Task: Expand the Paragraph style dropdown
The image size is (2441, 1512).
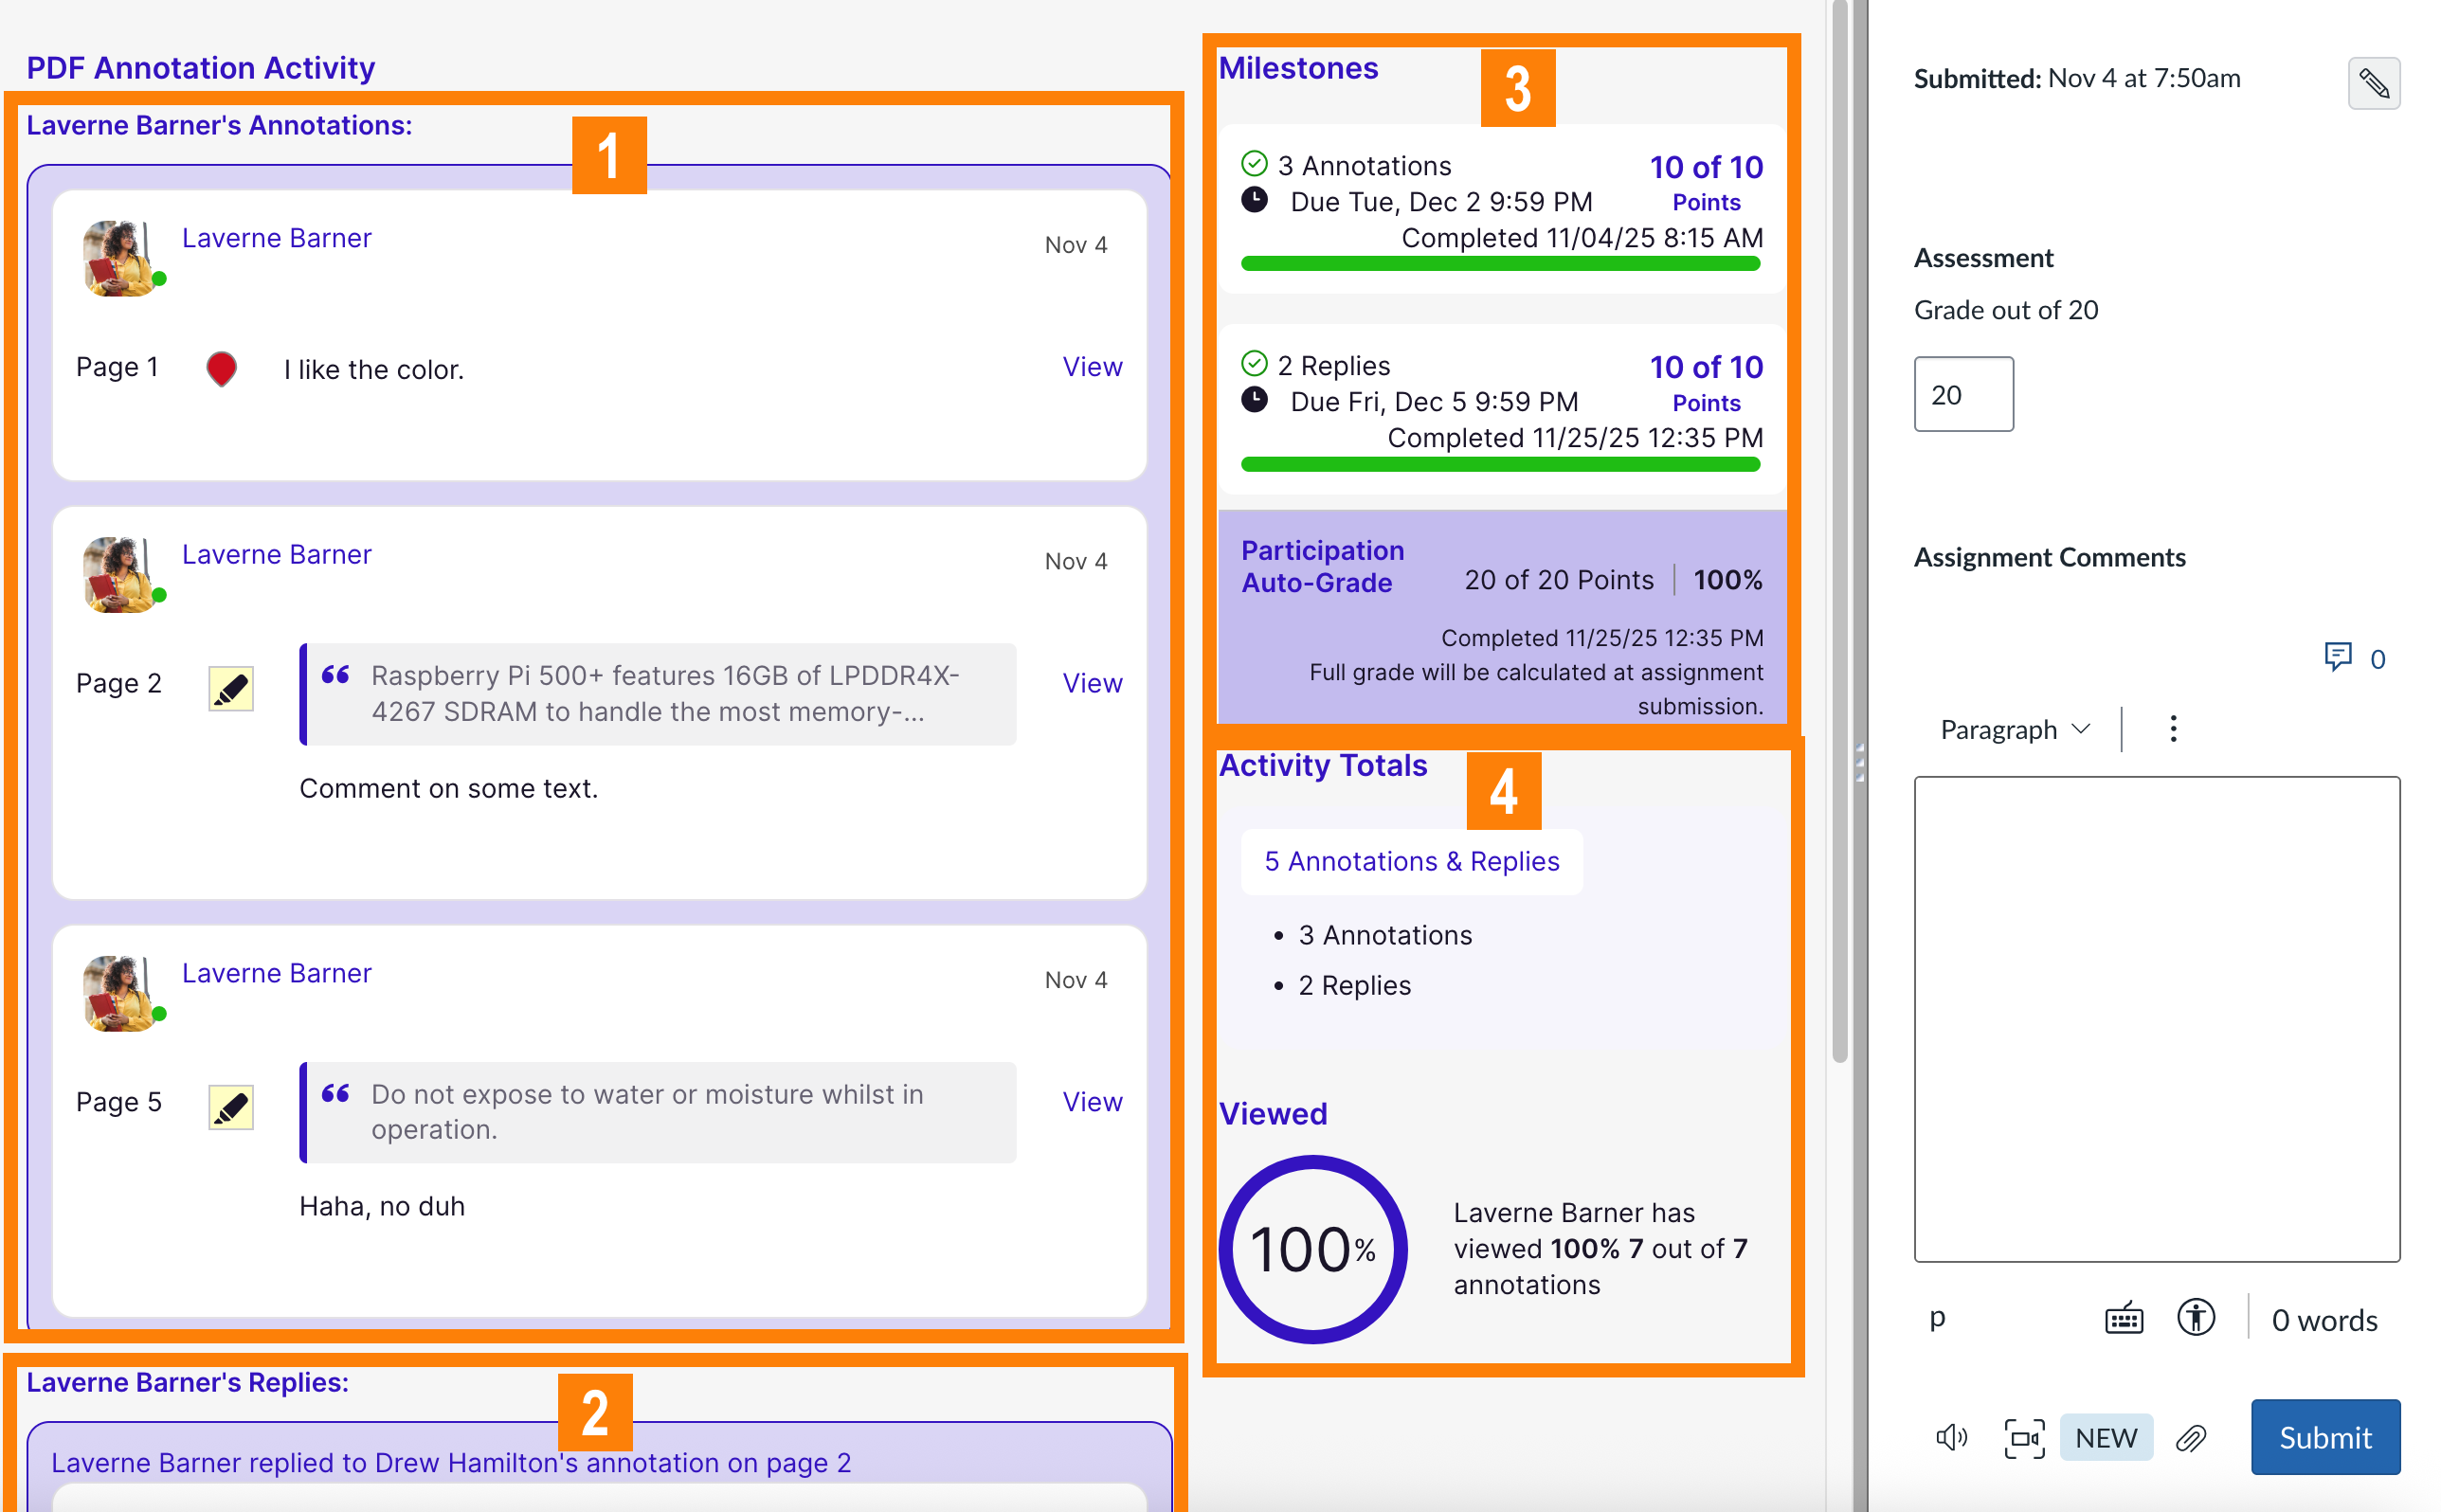Action: (x=2014, y=729)
